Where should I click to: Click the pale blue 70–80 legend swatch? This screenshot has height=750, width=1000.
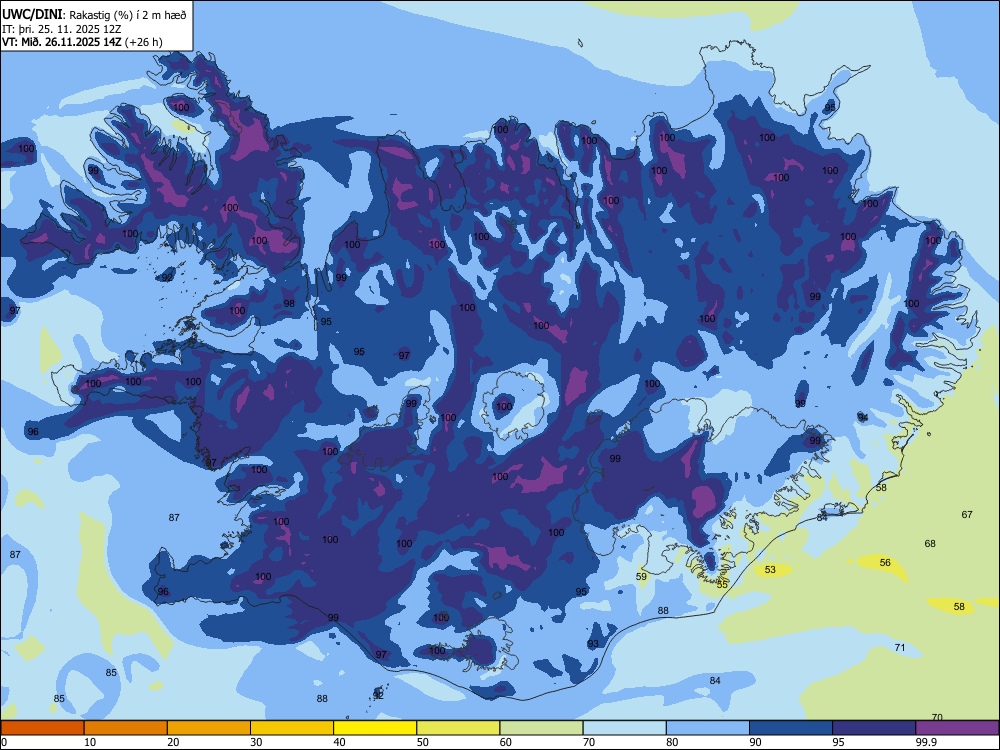[625, 728]
